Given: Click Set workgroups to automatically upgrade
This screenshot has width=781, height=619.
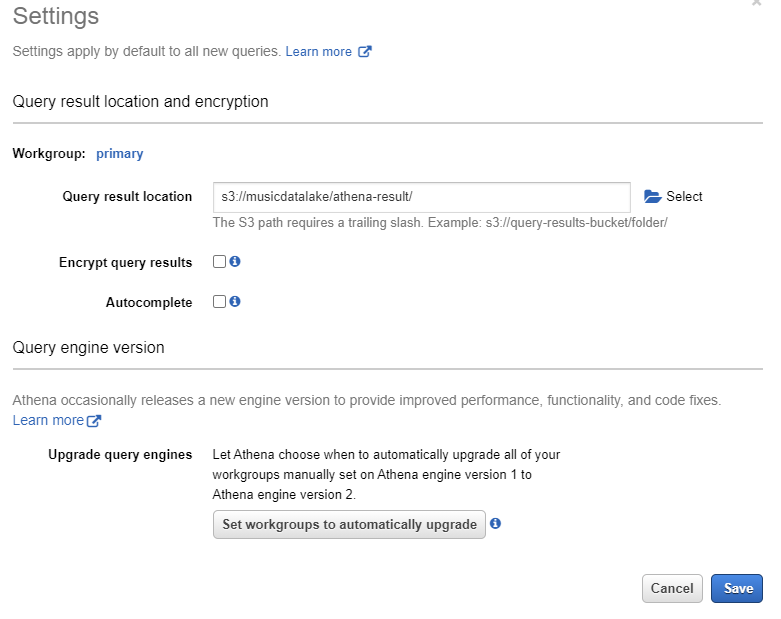Looking at the screenshot, I should (349, 524).
